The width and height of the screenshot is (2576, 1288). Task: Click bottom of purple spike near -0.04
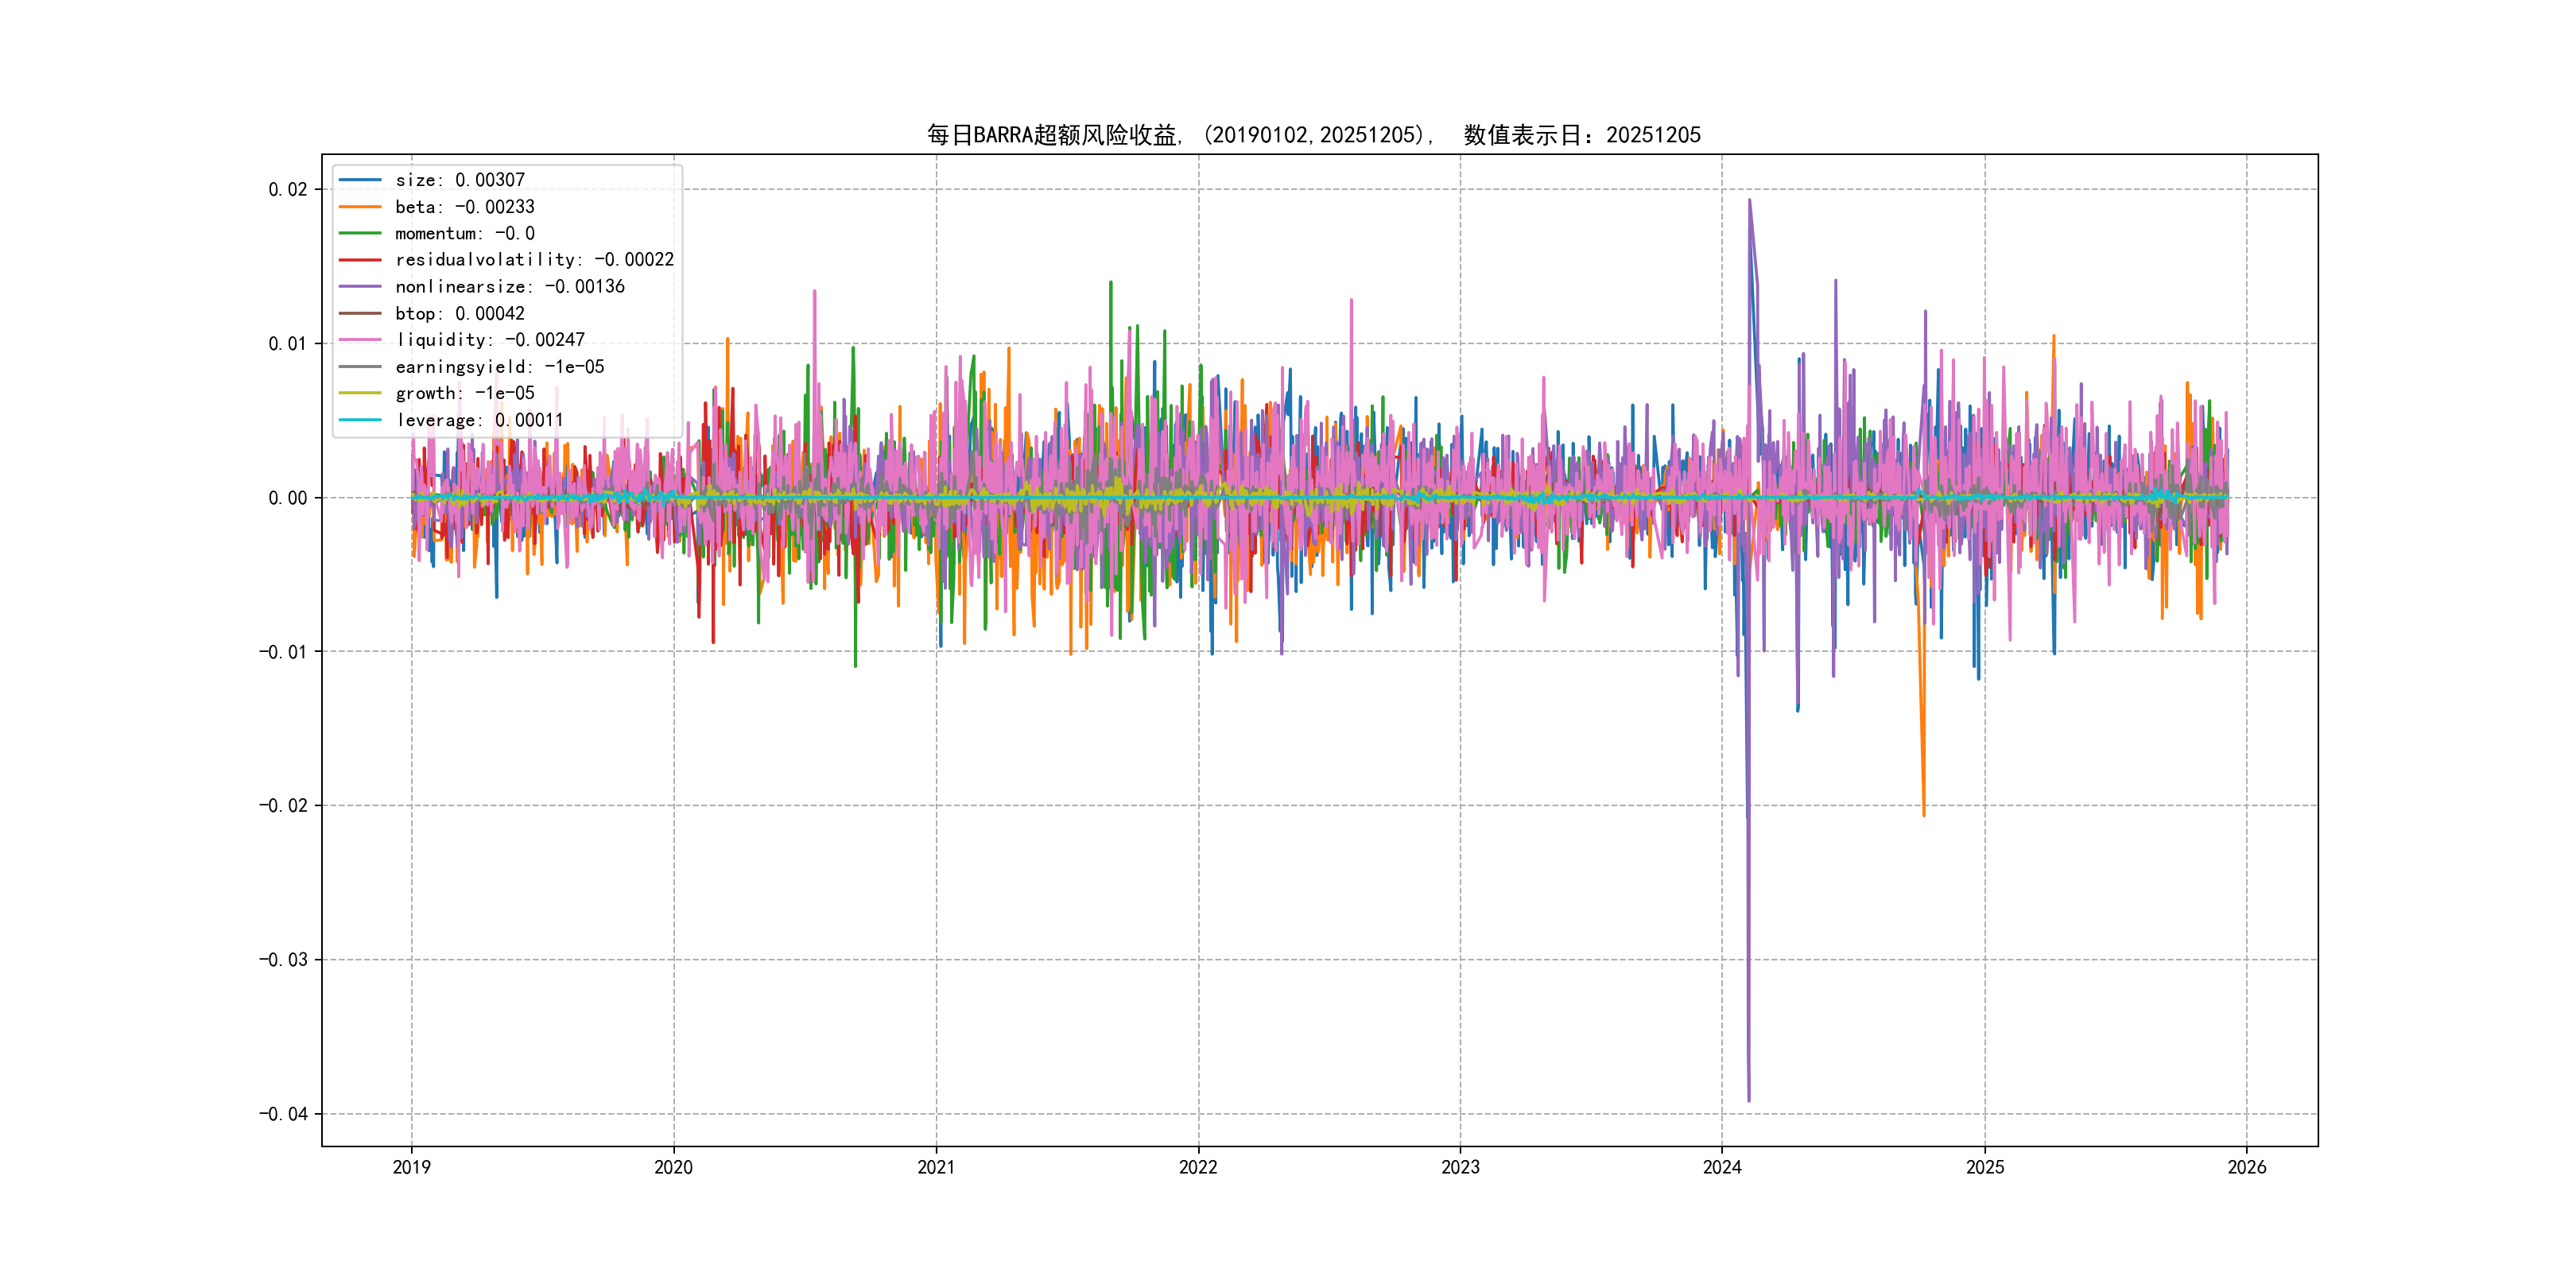[x=1748, y=1100]
